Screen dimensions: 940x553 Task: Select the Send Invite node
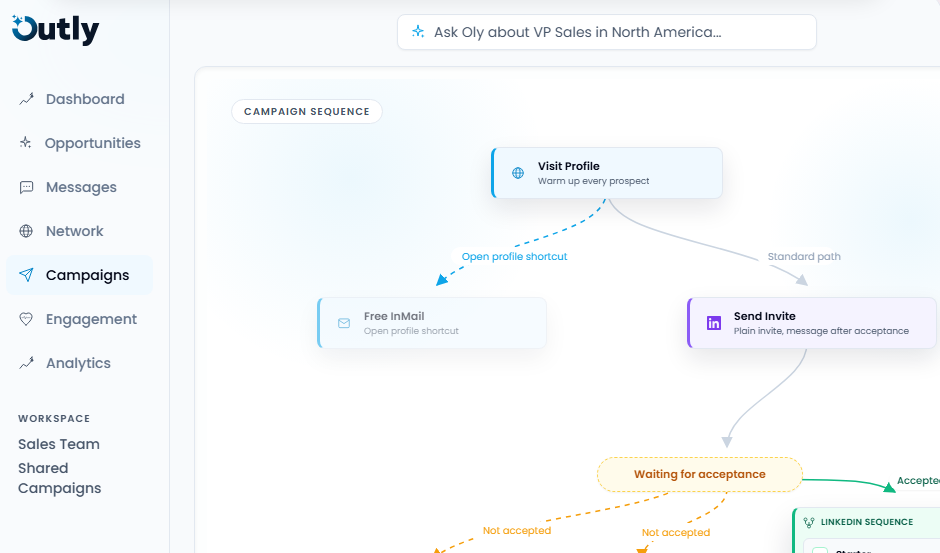tap(812, 323)
